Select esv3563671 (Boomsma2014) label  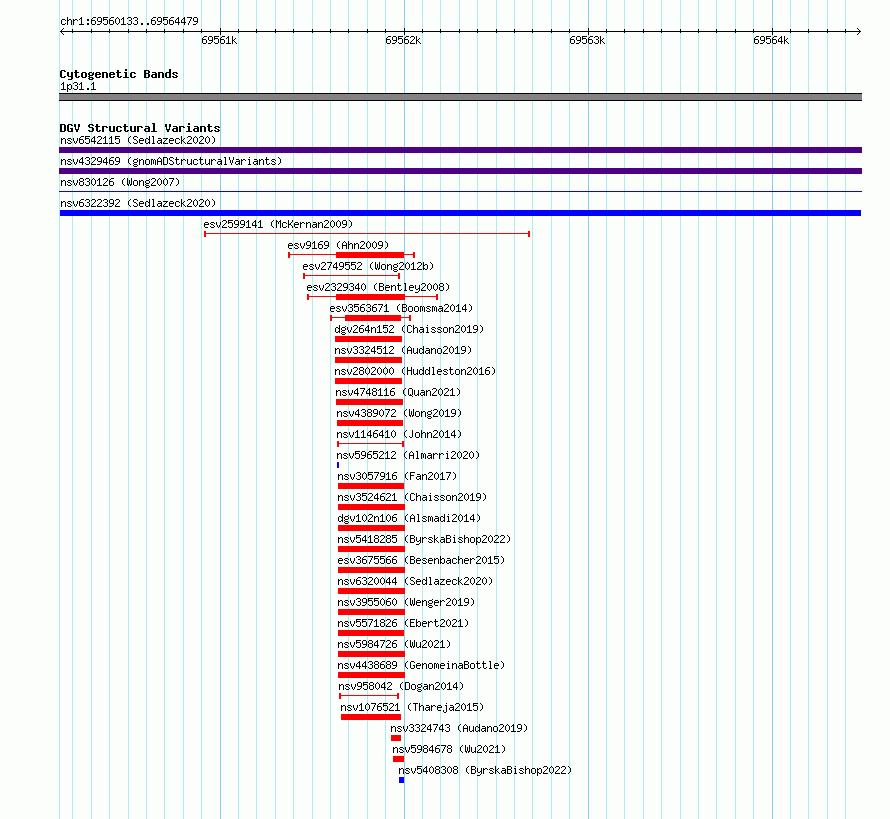coord(401,308)
